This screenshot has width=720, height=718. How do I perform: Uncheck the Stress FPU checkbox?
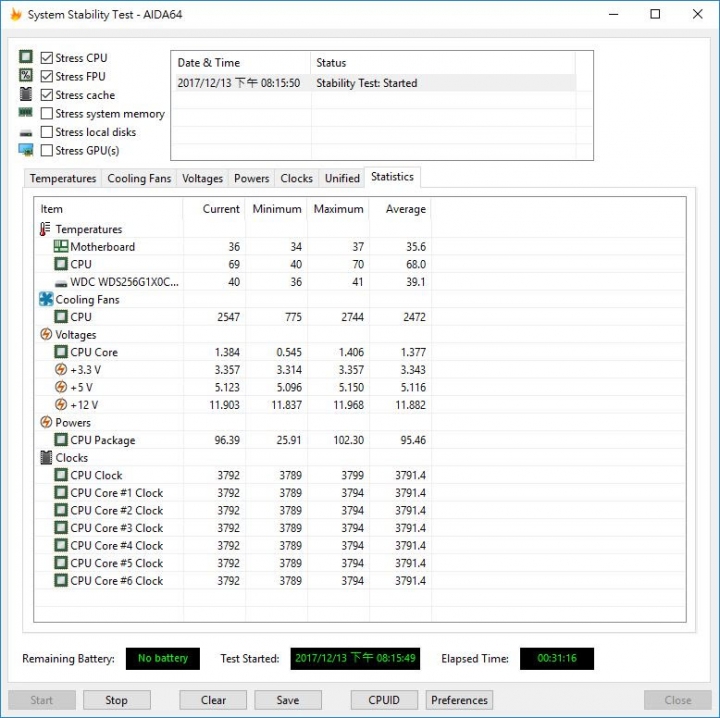pyautogui.click(x=46, y=76)
